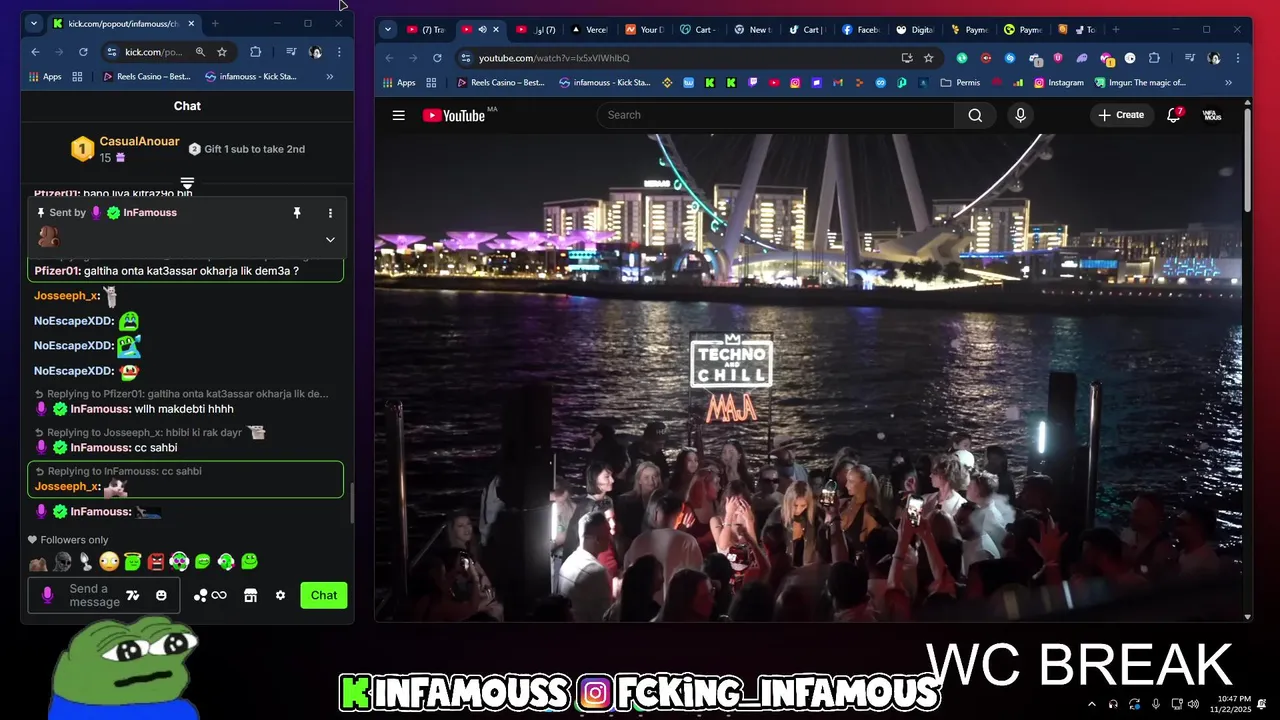Click youtube.com address bar URL
Image resolution: width=1280 pixels, height=720 pixels.
554,58
